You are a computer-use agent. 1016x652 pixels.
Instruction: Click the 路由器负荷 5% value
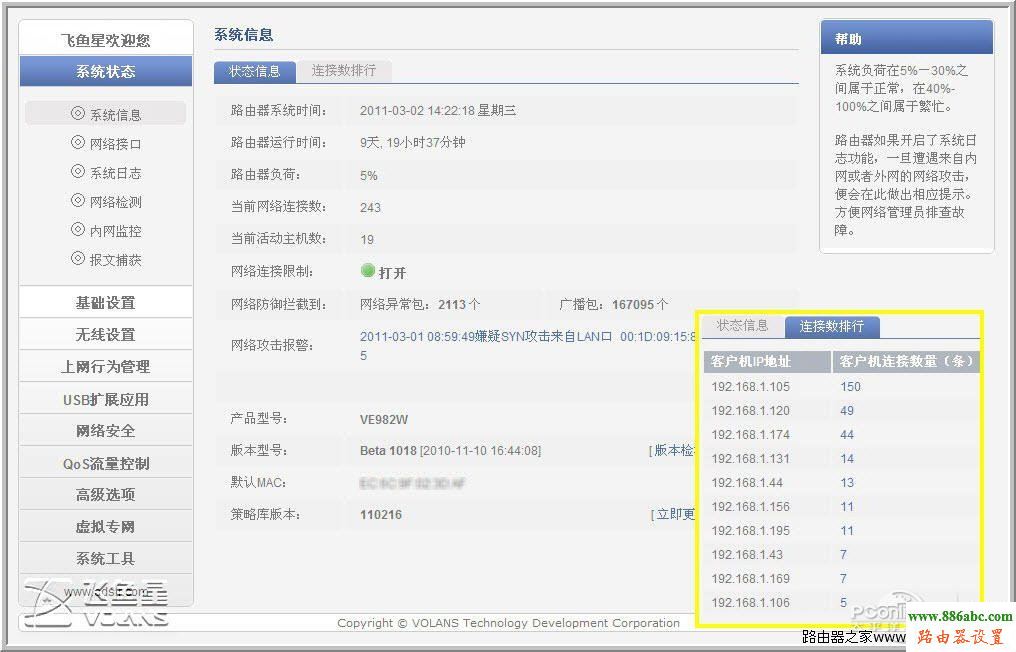pyautogui.click(x=368, y=175)
